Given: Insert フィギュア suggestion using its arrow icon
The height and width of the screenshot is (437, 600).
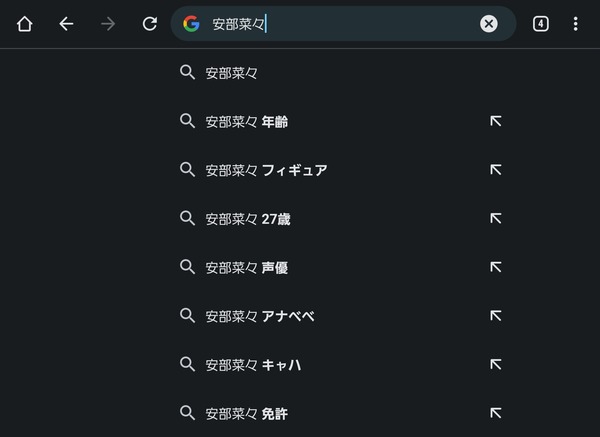Looking at the screenshot, I should [x=496, y=170].
